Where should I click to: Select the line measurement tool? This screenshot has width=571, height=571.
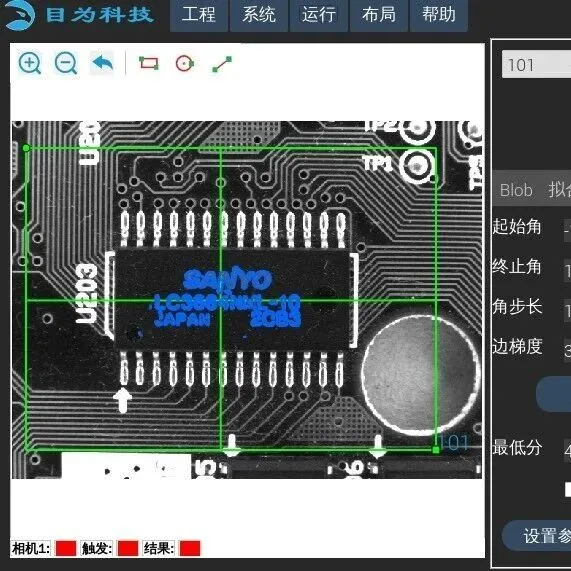pyautogui.click(x=222, y=64)
